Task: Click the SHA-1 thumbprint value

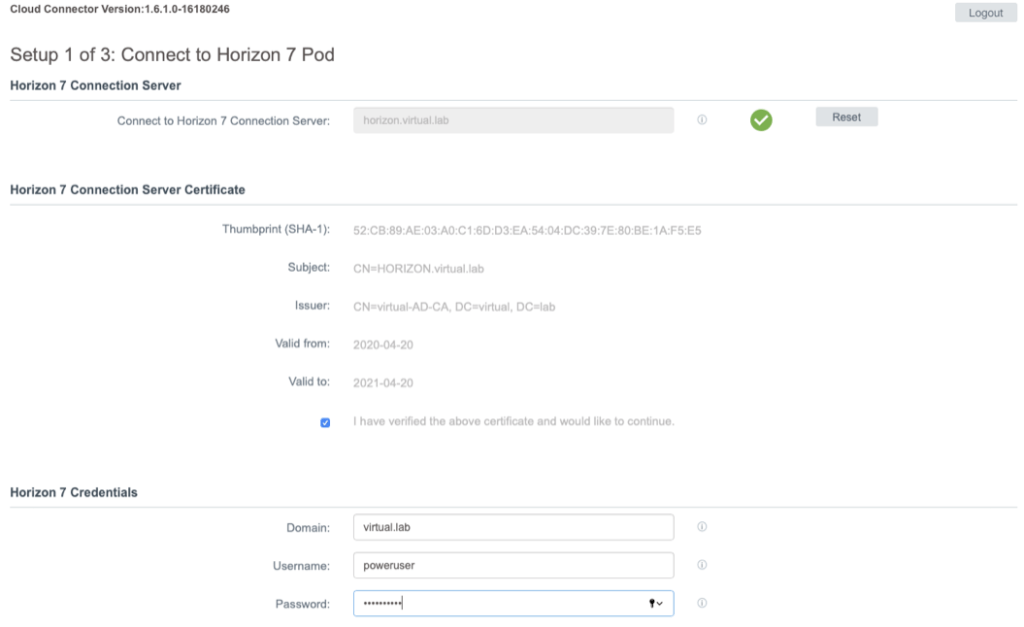Action: point(527,230)
